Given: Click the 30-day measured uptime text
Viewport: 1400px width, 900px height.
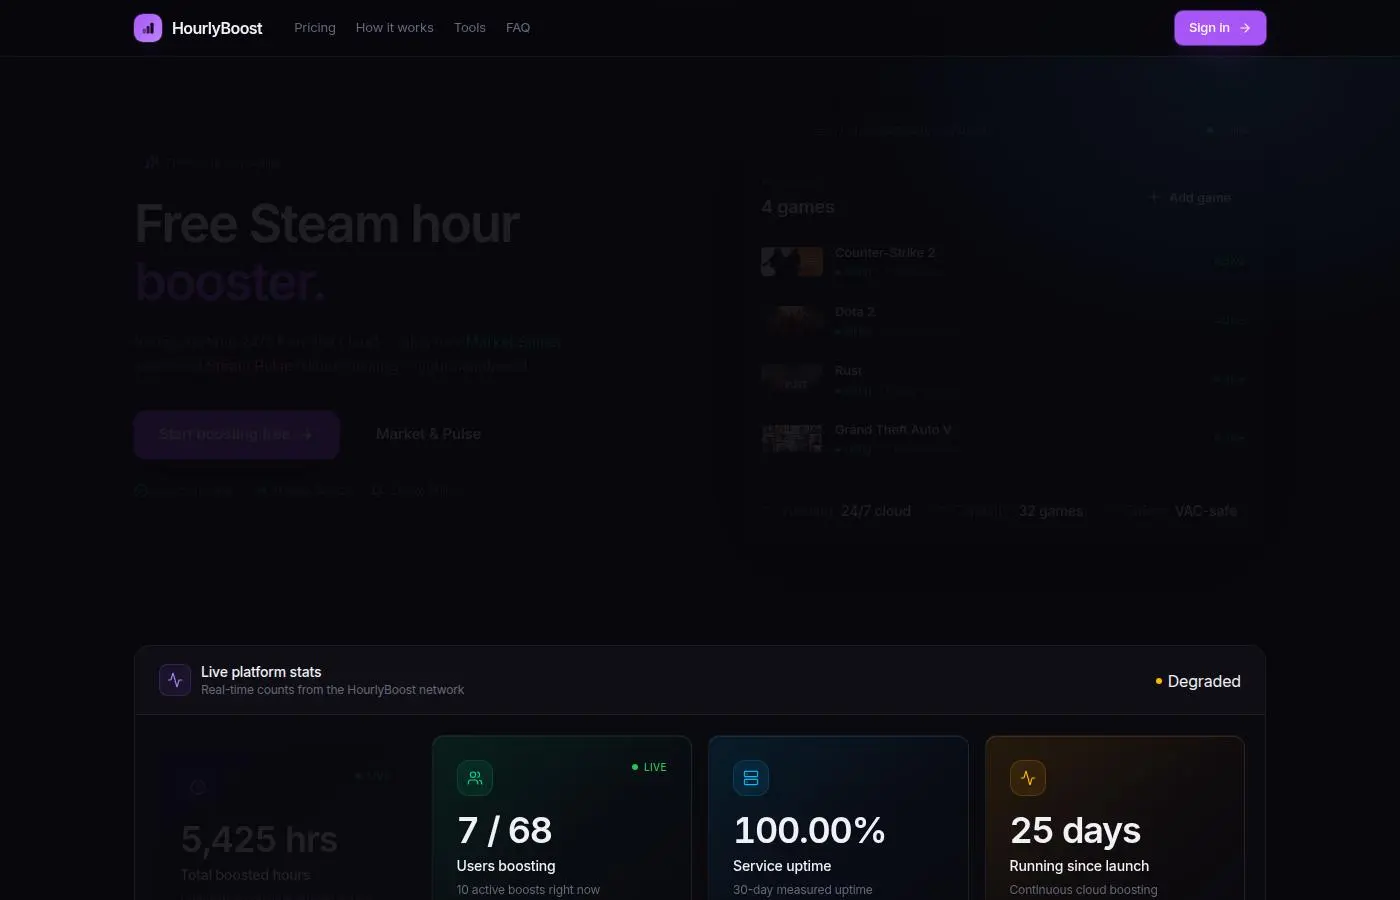Looking at the screenshot, I should (x=803, y=890).
